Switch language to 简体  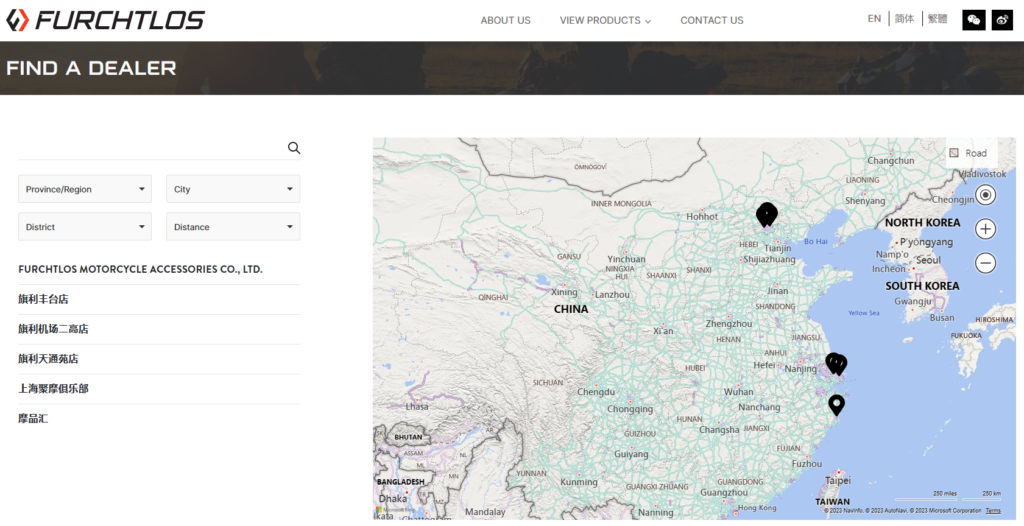[x=904, y=19]
